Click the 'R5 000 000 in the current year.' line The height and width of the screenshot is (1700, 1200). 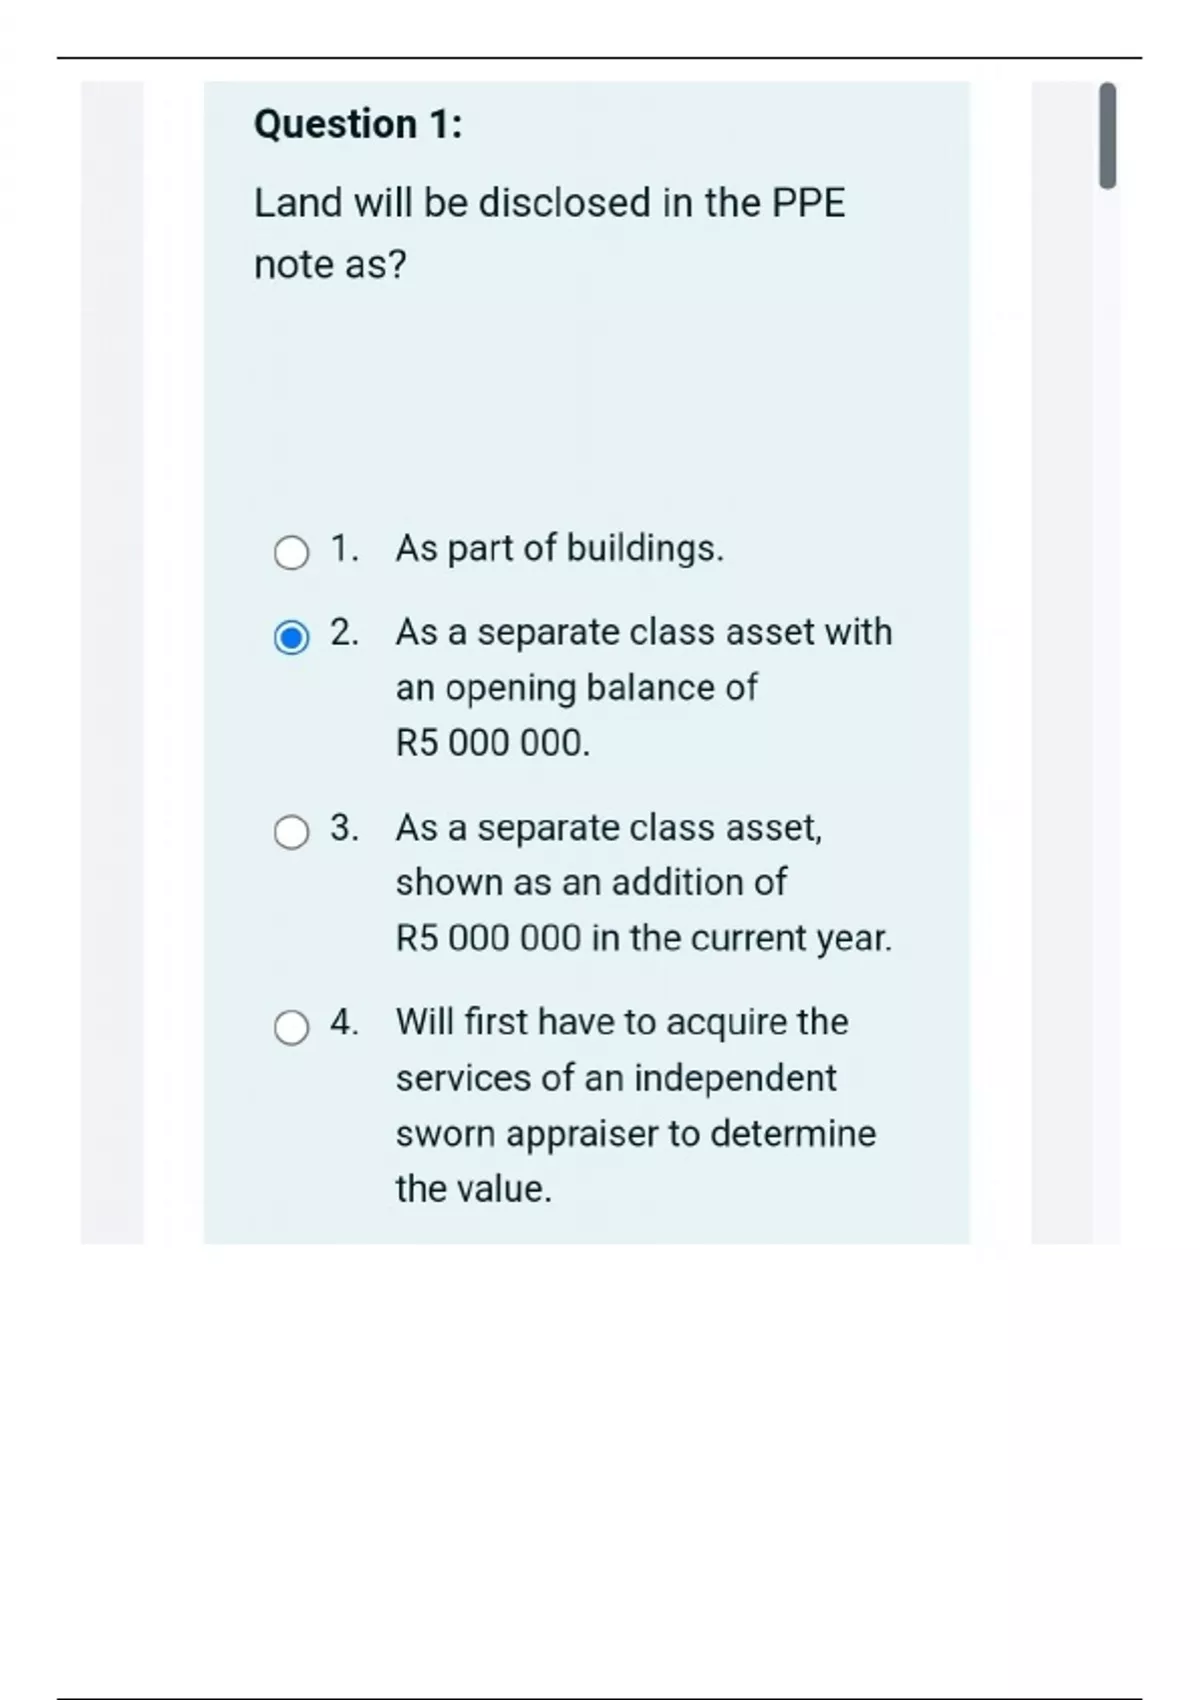[643, 938]
